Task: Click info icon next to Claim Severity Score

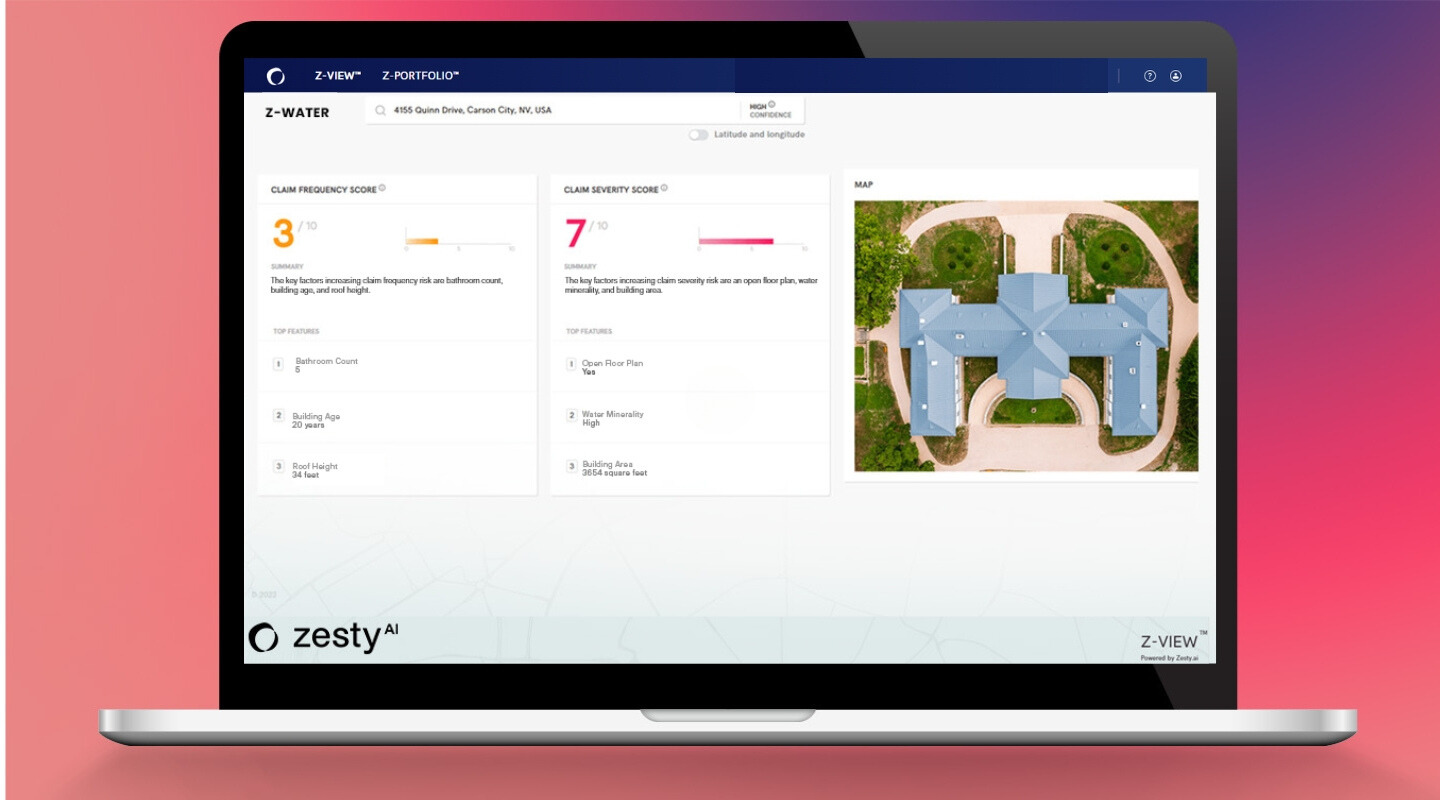Action: coord(664,188)
